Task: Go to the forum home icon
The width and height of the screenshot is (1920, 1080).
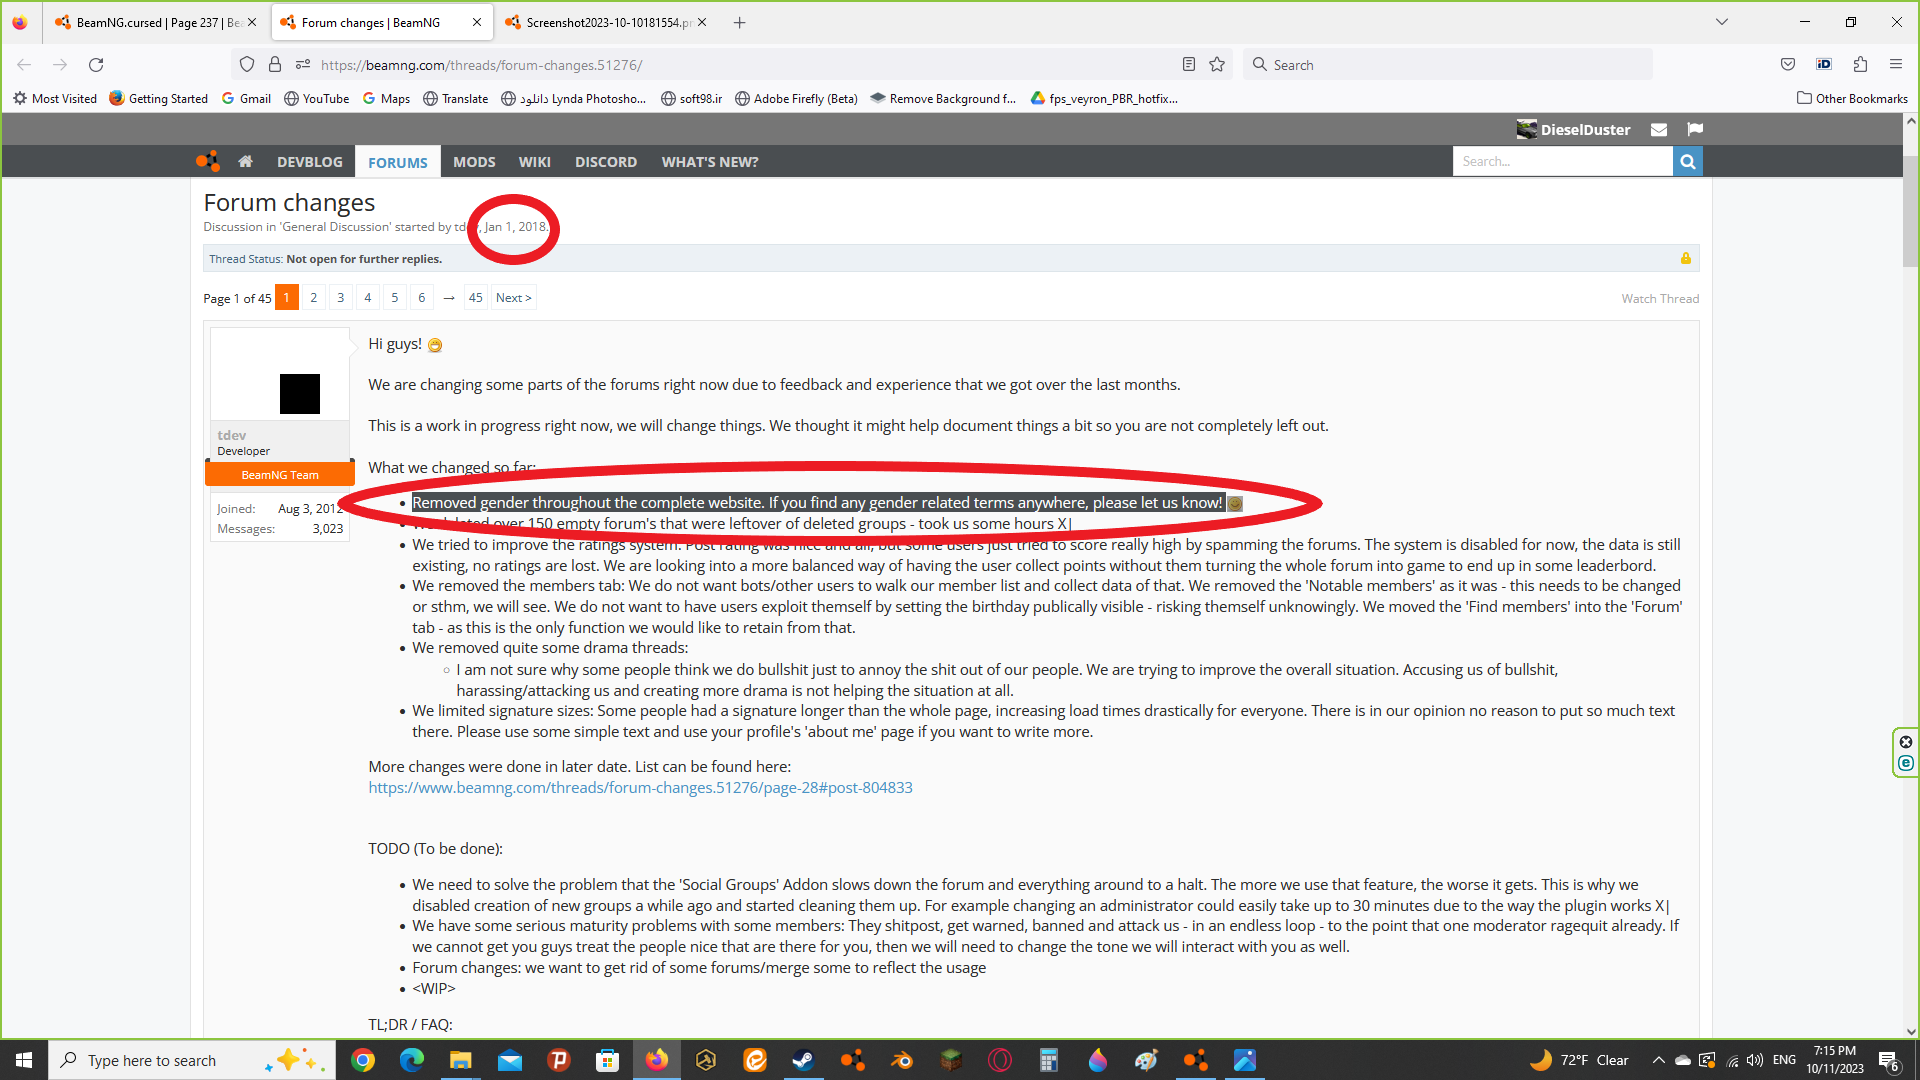Action: 245,161
